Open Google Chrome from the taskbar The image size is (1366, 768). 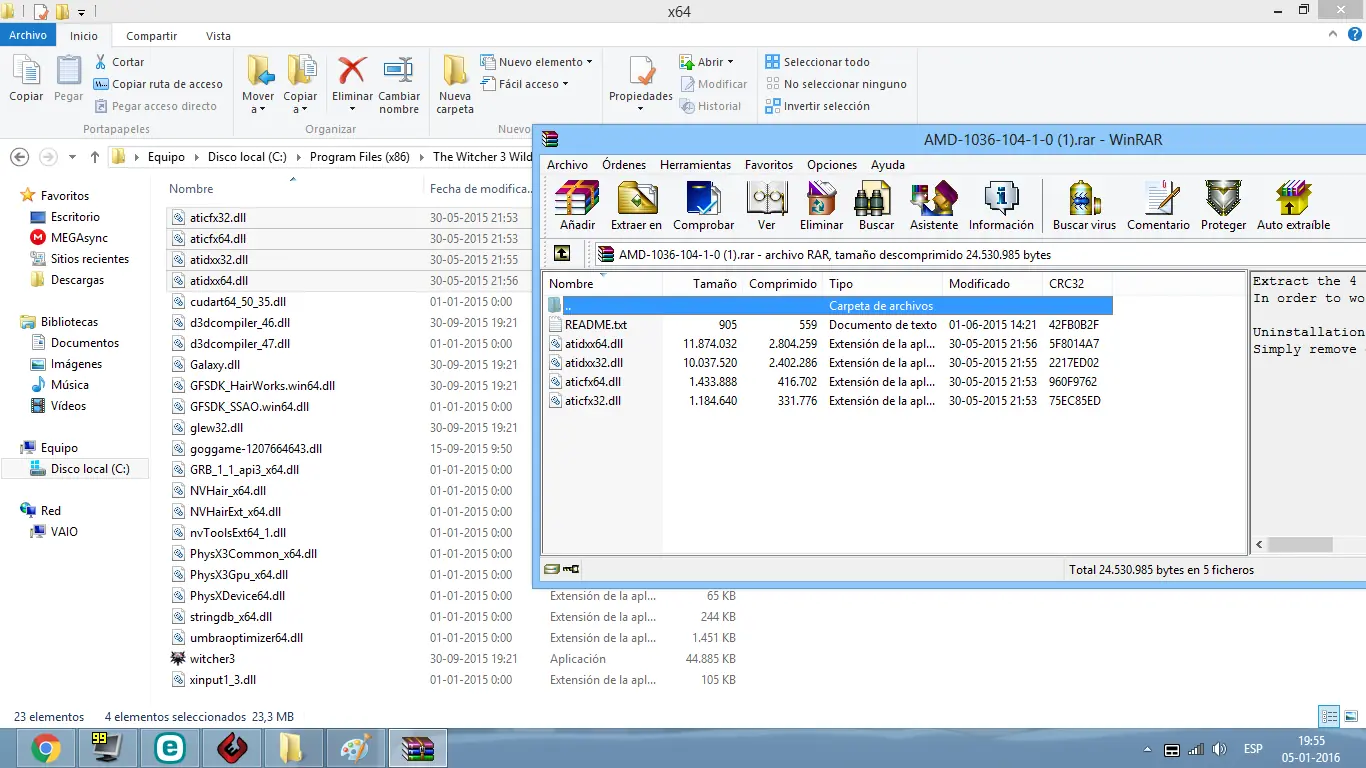[x=46, y=748]
